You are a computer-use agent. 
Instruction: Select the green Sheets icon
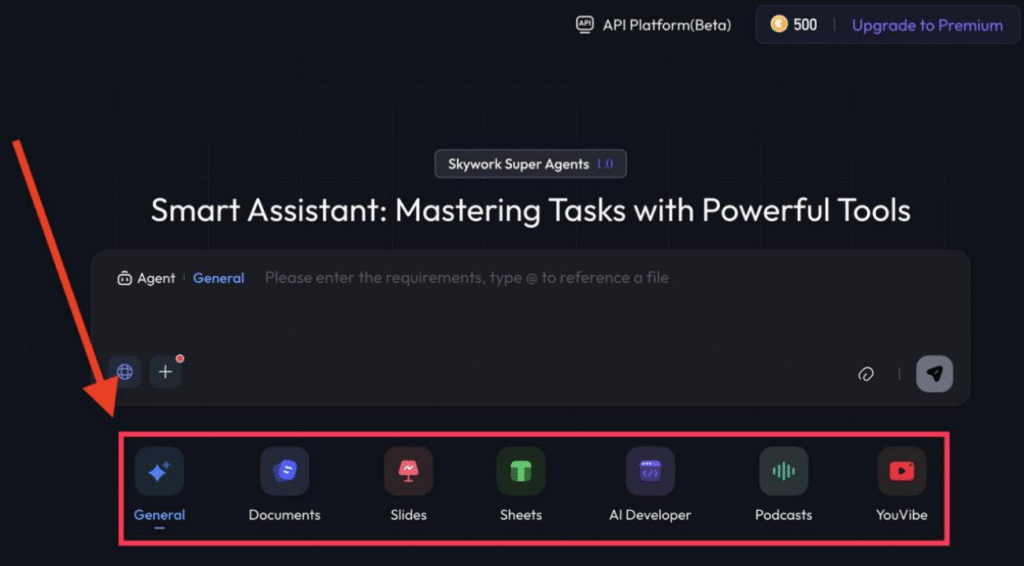coord(520,471)
